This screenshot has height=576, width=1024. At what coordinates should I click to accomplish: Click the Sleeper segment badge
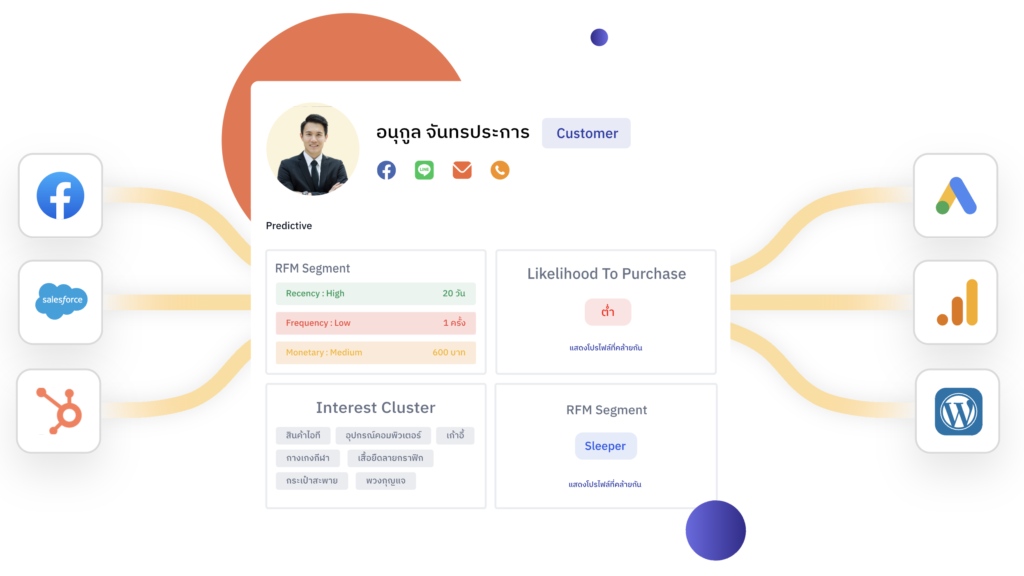pos(605,446)
